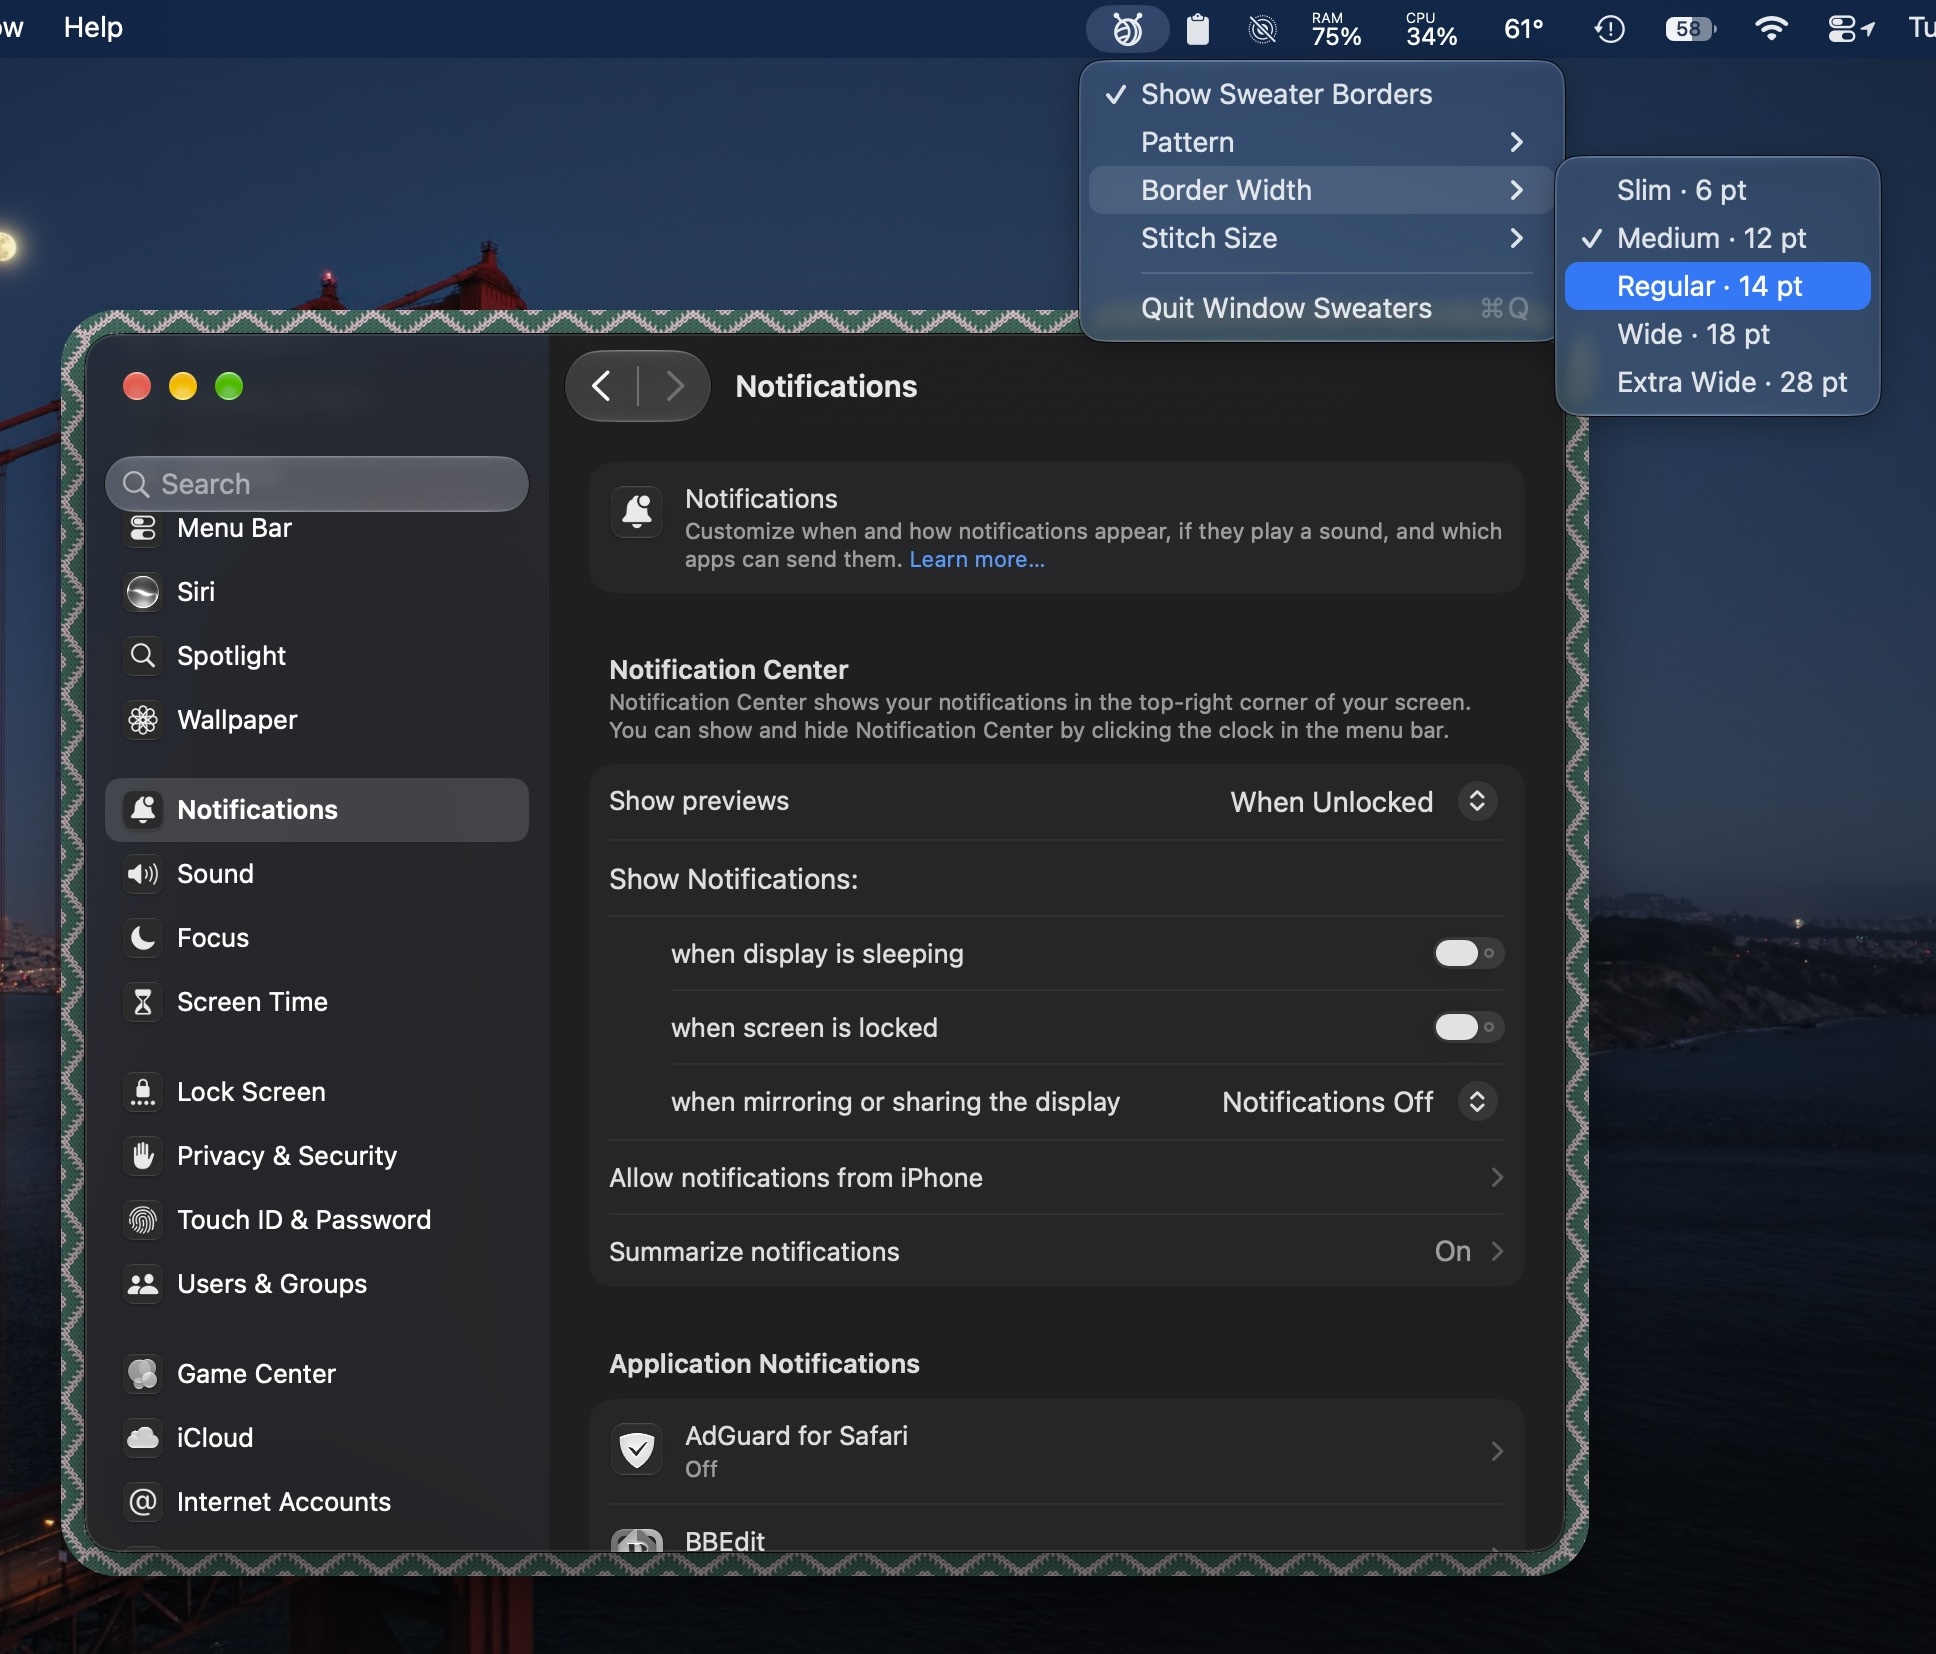Open Wallpaper settings via its flower icon

[x=143, y=720]
